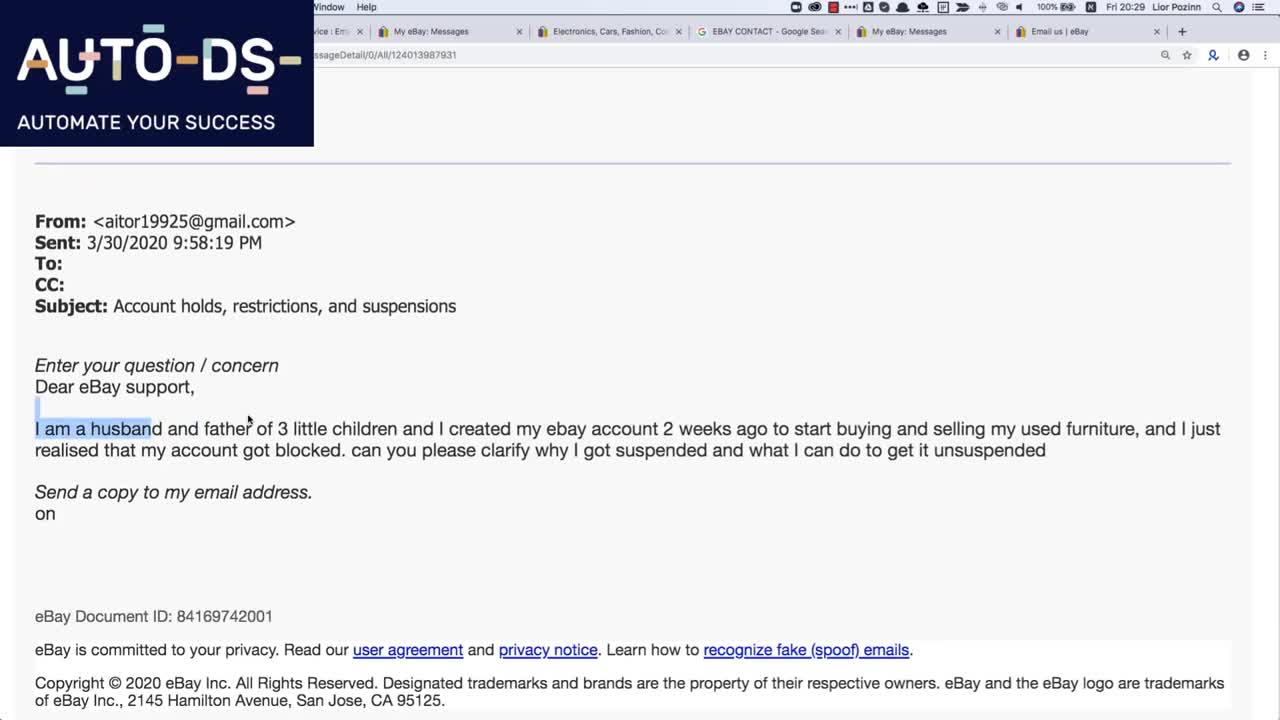Open the volume speaker icon in menu bar

point(1019,7)
